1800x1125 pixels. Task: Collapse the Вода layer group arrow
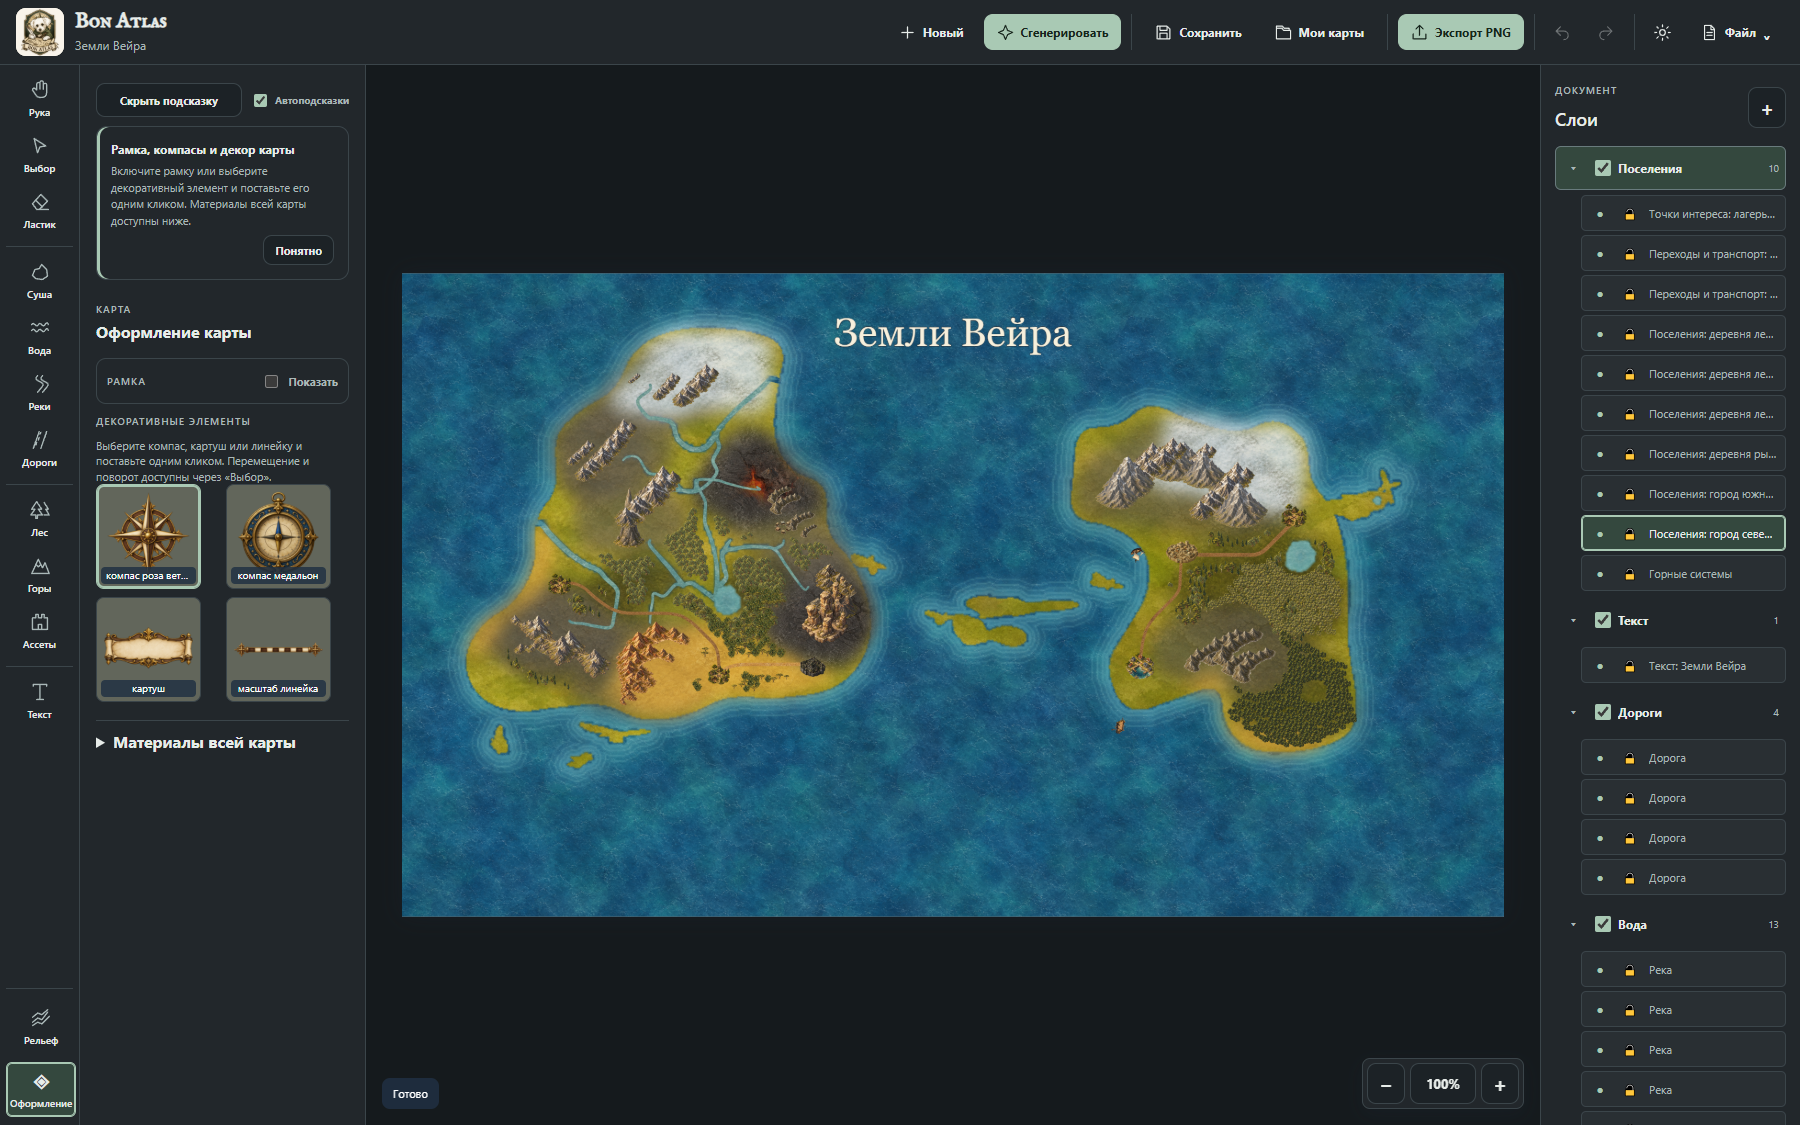(x=1574, y=924)
